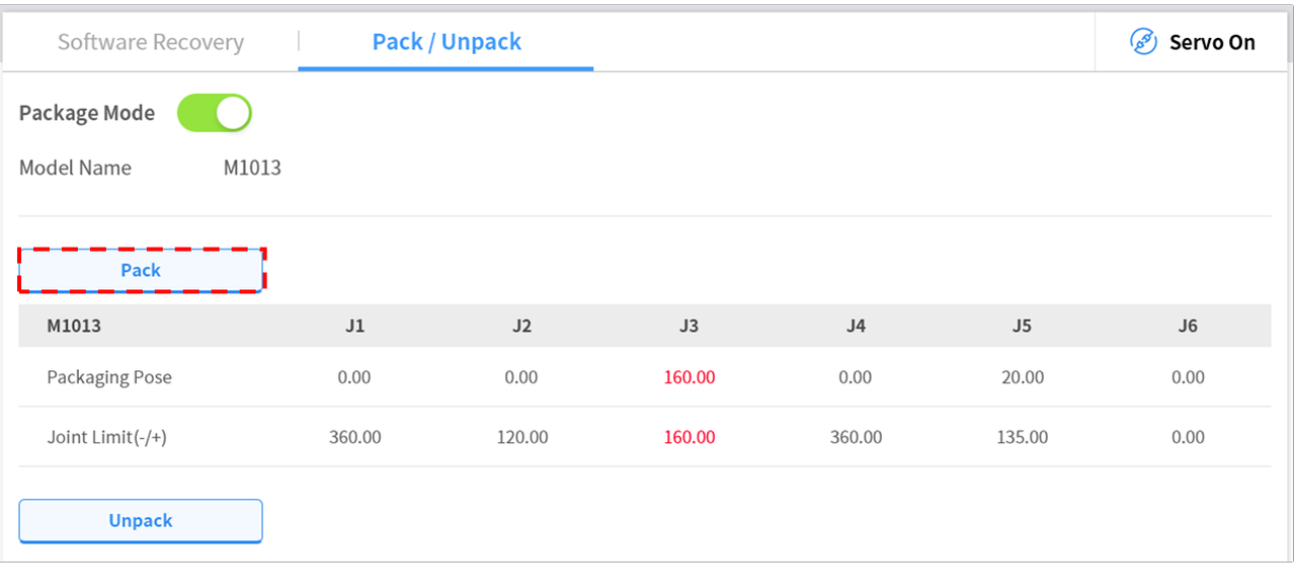Click the Package Mode label text
This screenshot has height=565, width=1297.
pyautogui.click(x=87, y=113)
